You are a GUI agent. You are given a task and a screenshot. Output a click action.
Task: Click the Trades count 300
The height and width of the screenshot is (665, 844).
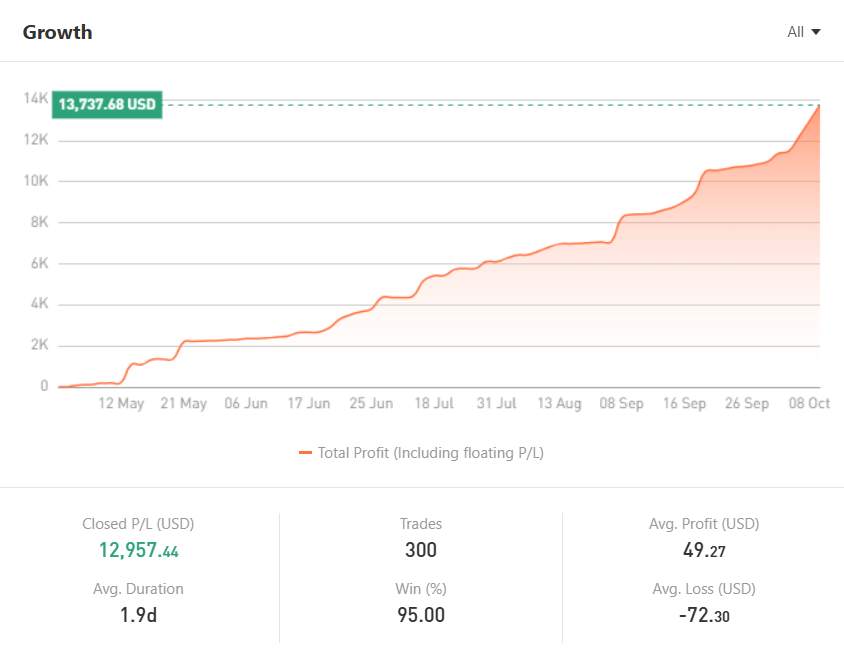421,550
